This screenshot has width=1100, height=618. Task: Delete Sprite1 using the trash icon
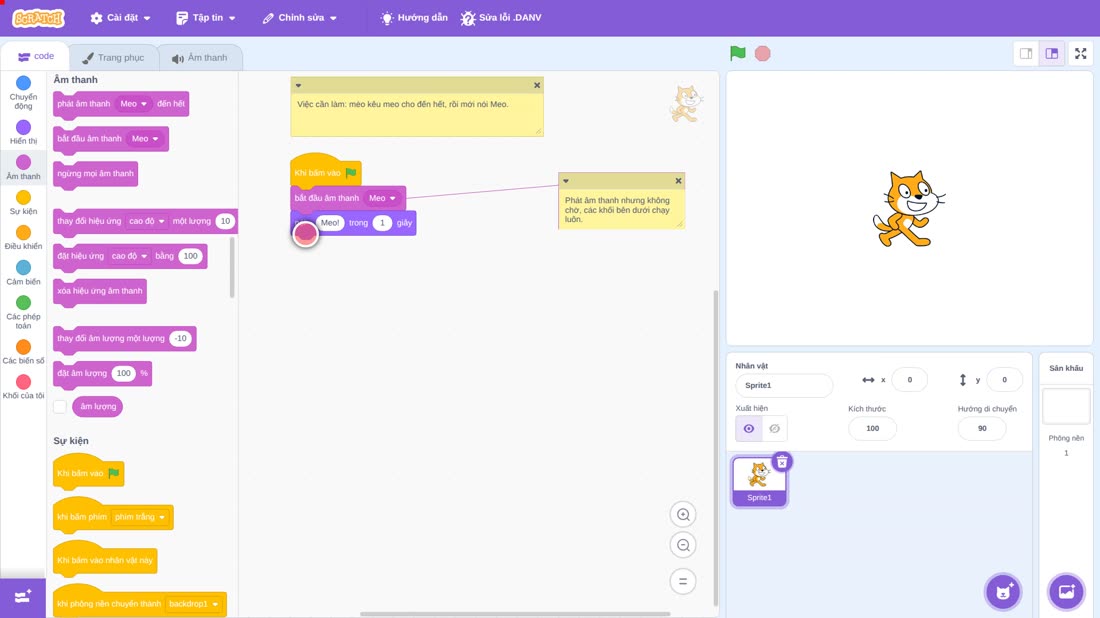tap(782, 462)
